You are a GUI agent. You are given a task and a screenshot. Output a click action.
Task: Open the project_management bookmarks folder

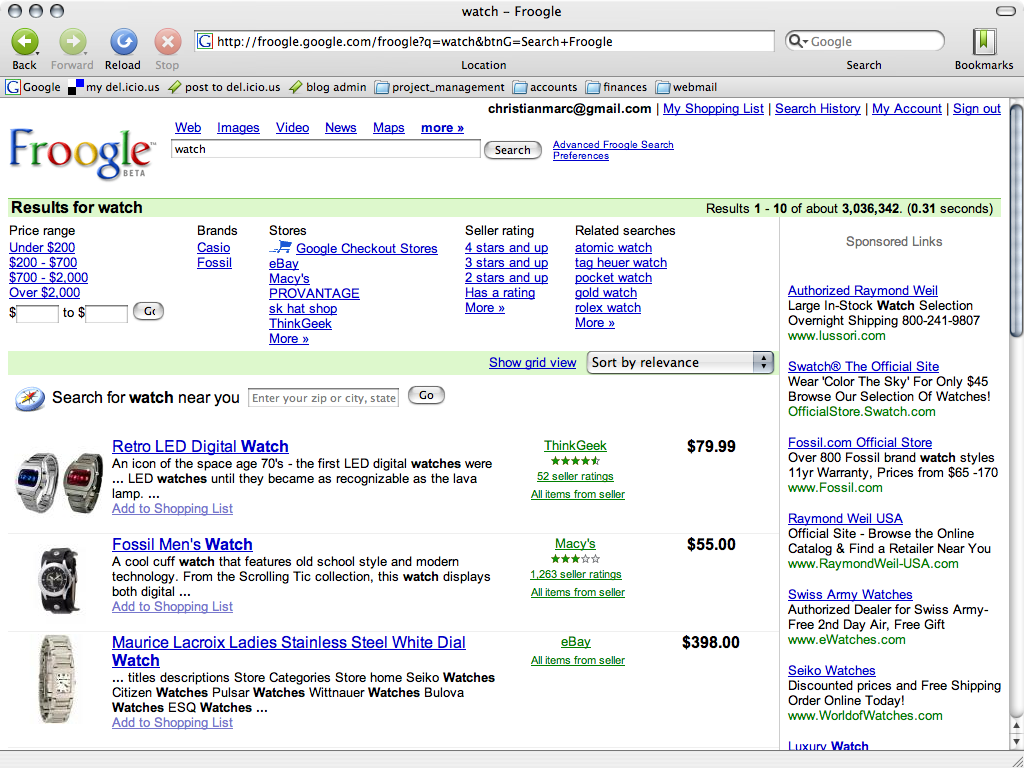[x=439, y=87]
